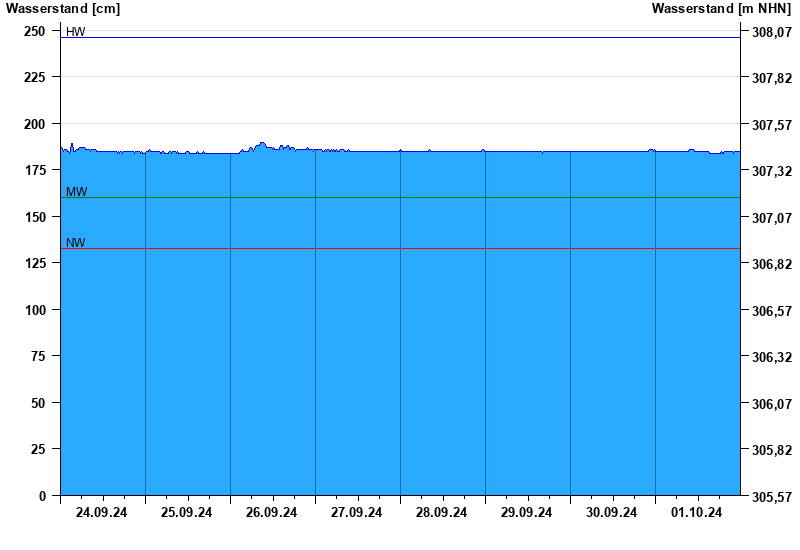The image size is (800, 550).
Task: Click the 307,57 m NHN value
Action: (x=772, y=125)
